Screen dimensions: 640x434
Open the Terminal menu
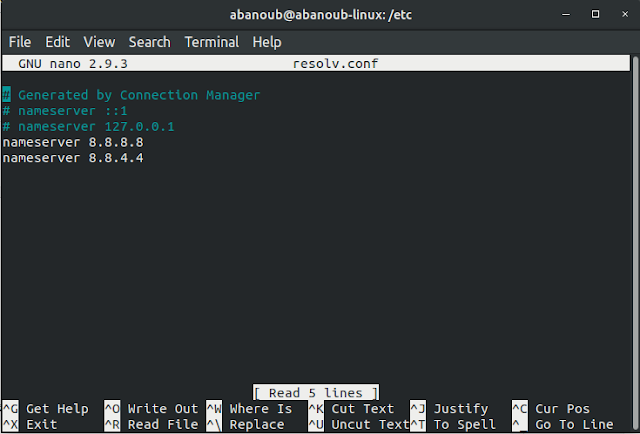211,42
